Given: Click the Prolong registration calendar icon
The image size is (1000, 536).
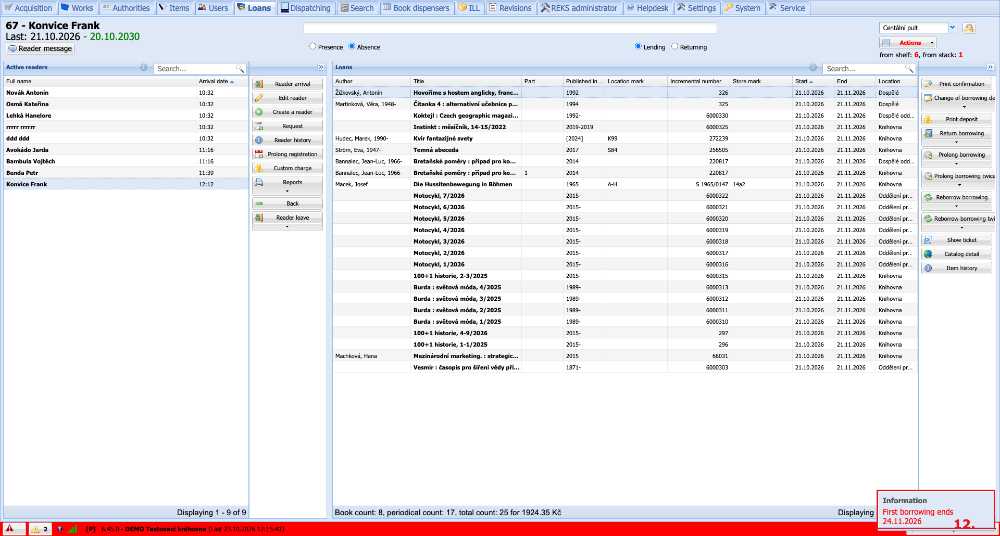Looking at the screenshot, I should click(259, 154).
